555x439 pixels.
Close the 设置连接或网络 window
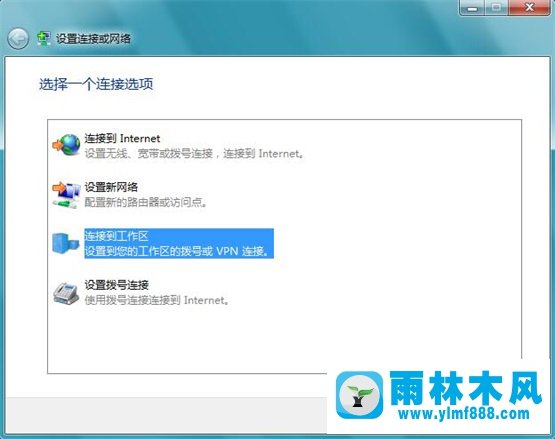pos(529,8)
